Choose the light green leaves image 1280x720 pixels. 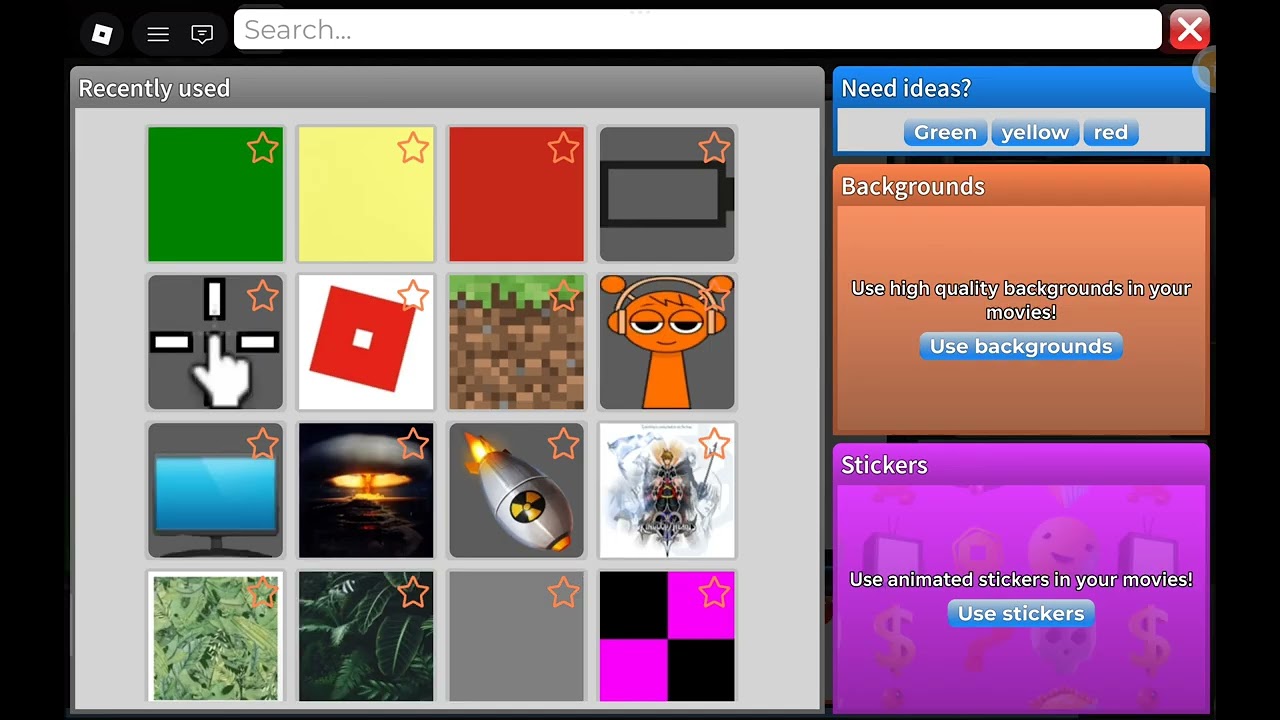coord(216,637)
